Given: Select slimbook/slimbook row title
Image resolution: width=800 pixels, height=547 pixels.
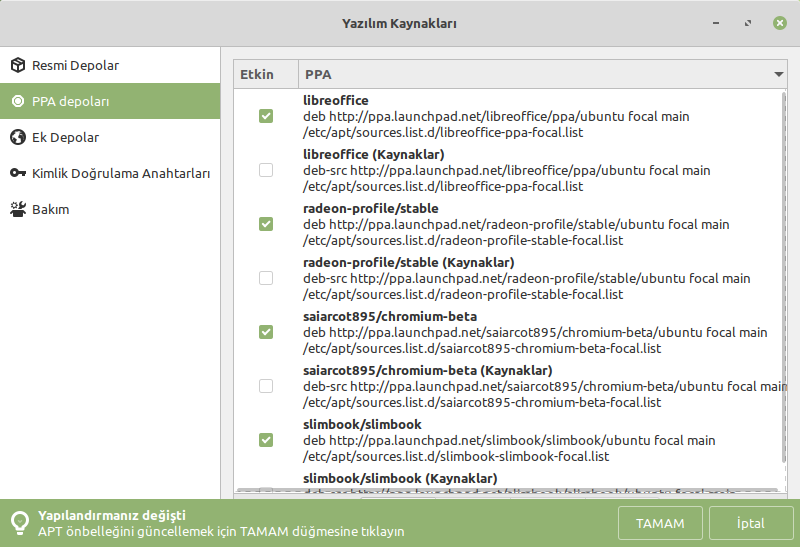Looking at the screenshot, I should pos(362,425).
